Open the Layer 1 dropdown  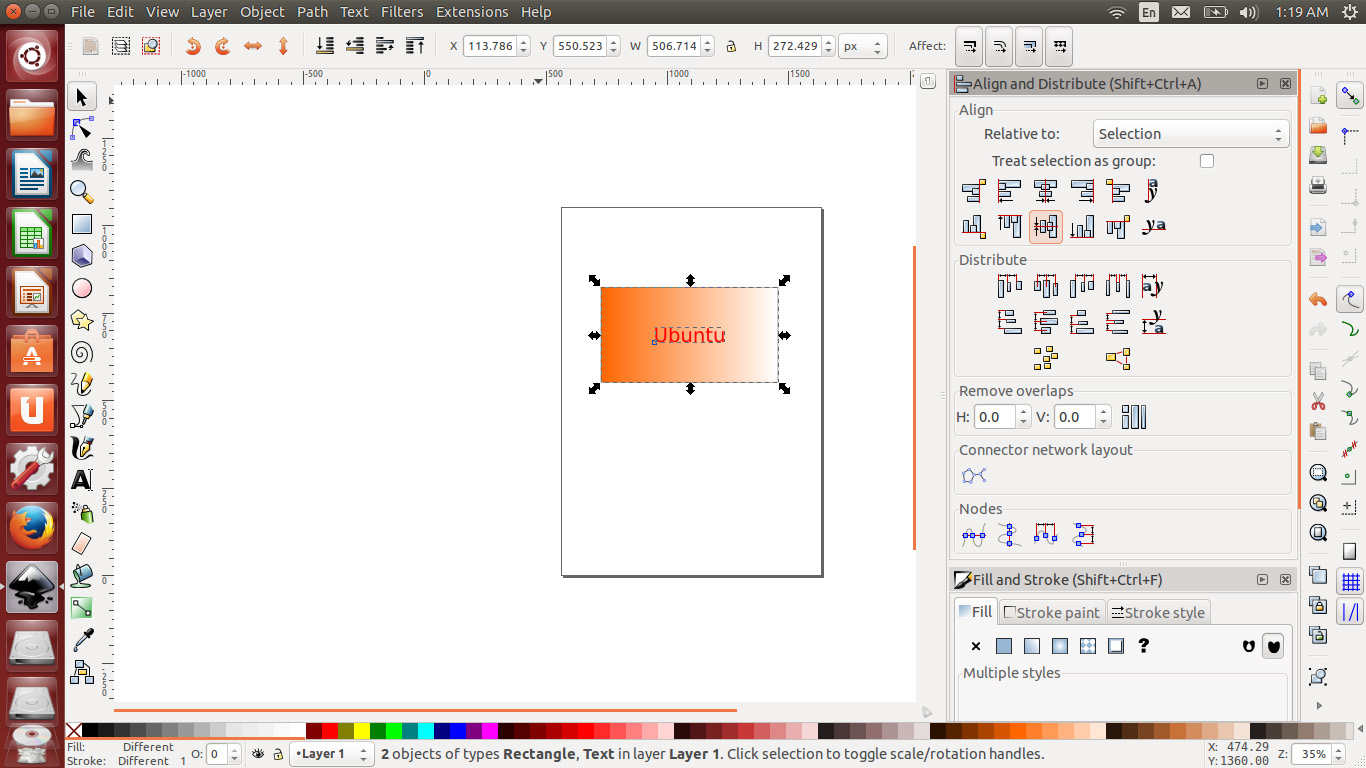click(332, 754)
